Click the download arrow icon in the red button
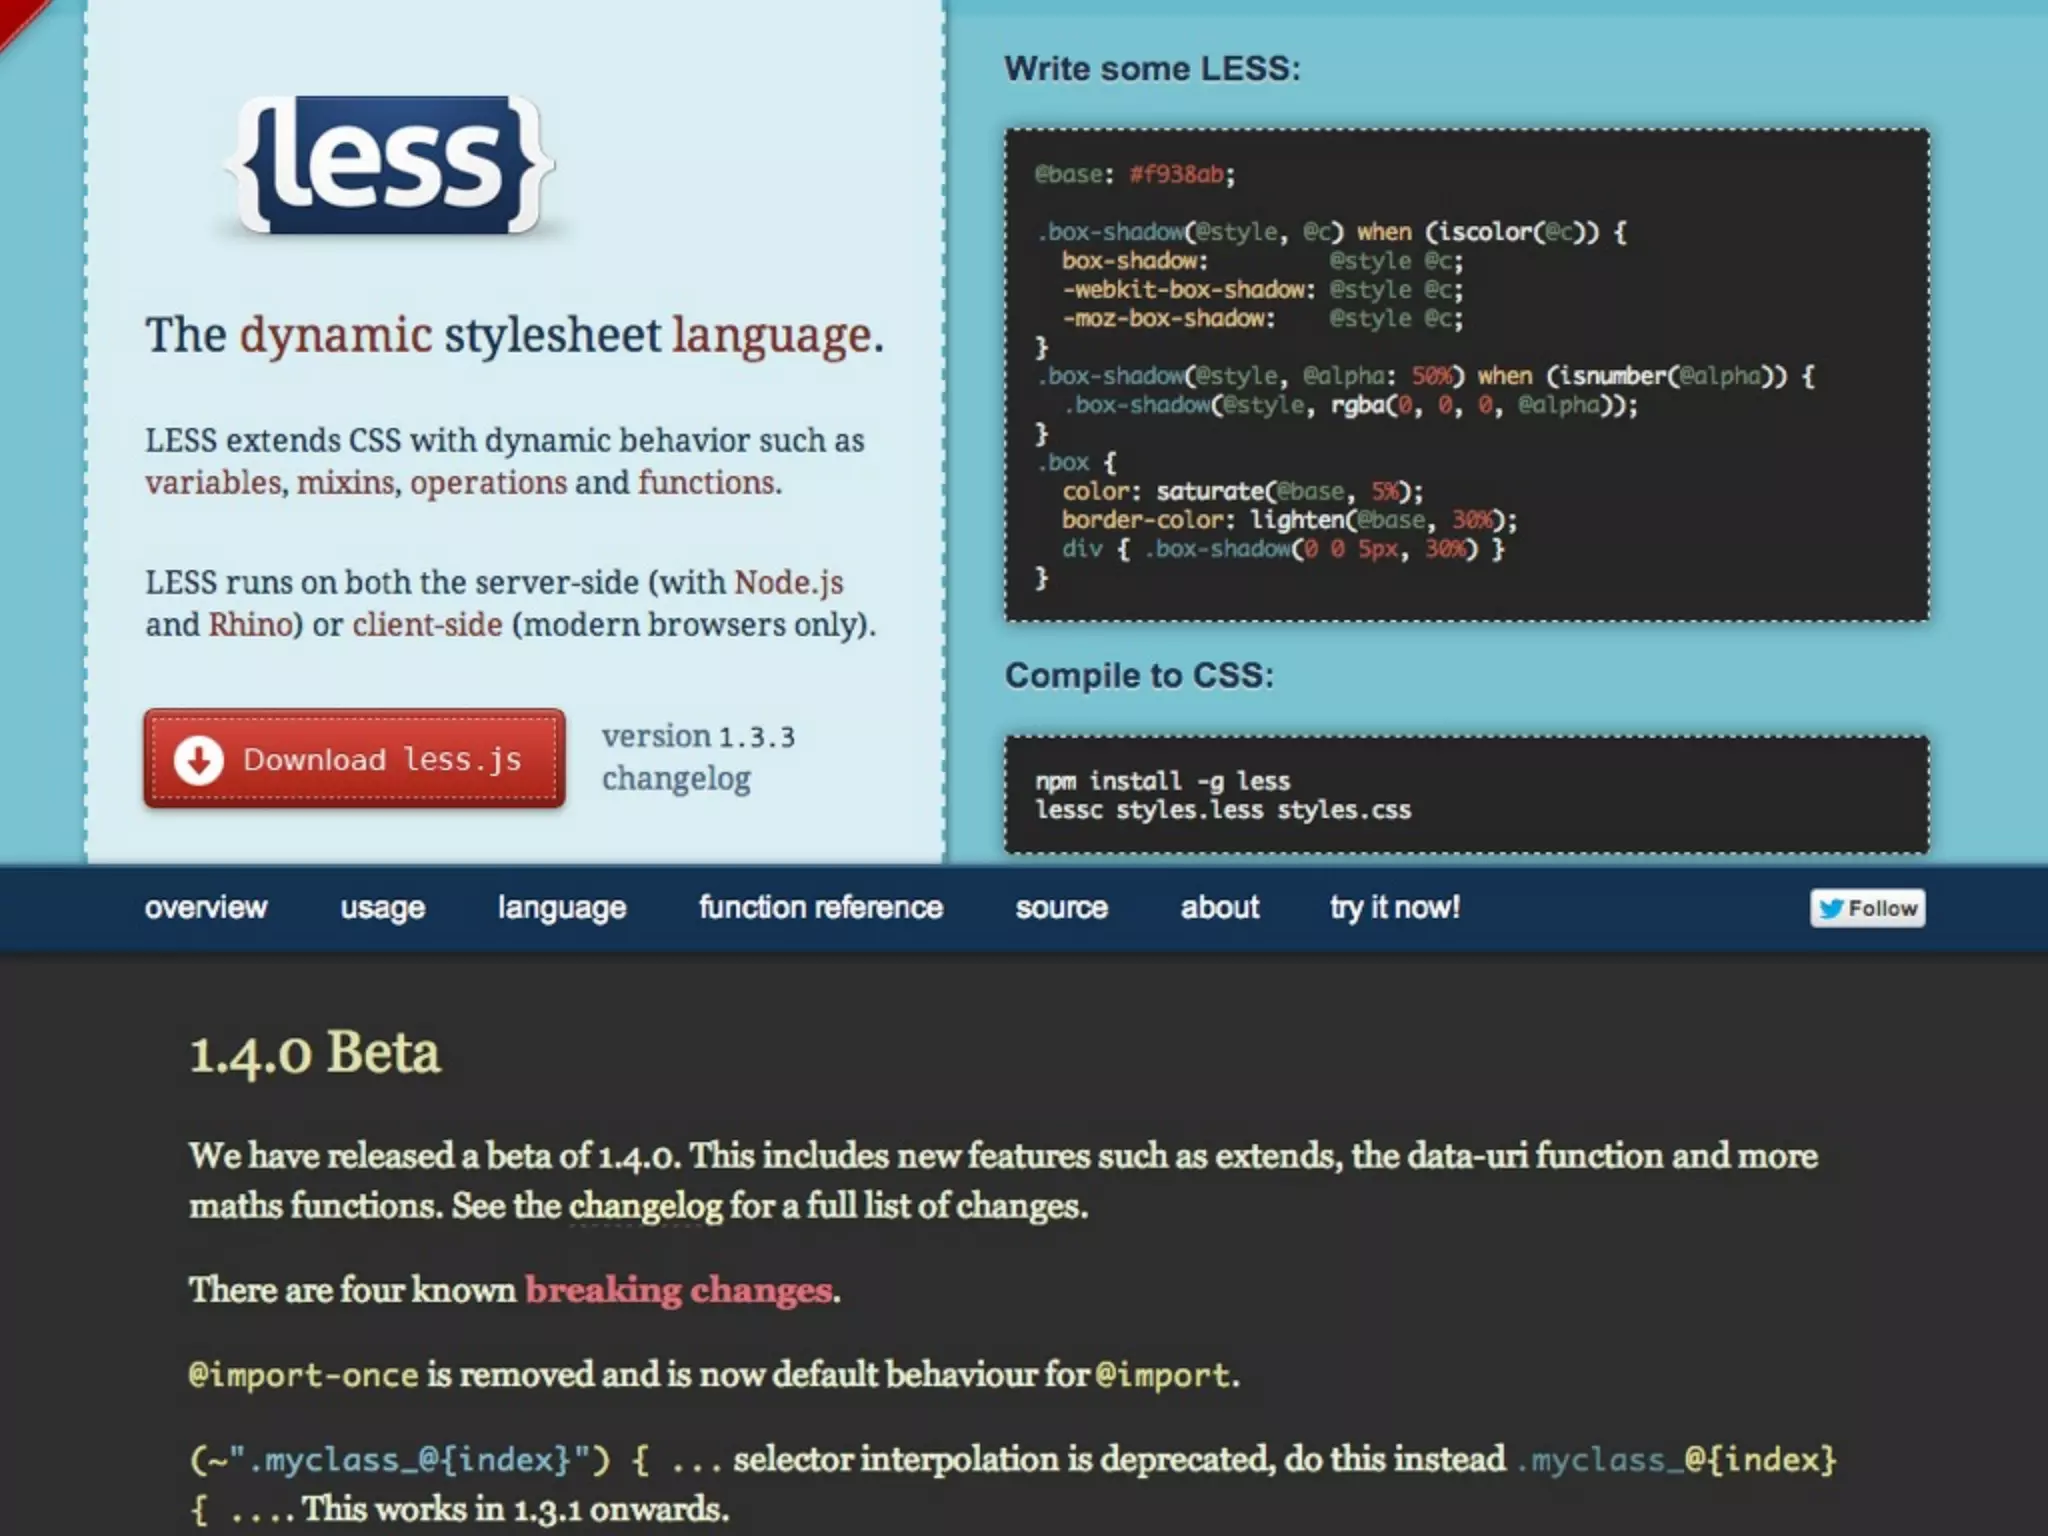2048x1536 pixels. click(x=198, y=760)
